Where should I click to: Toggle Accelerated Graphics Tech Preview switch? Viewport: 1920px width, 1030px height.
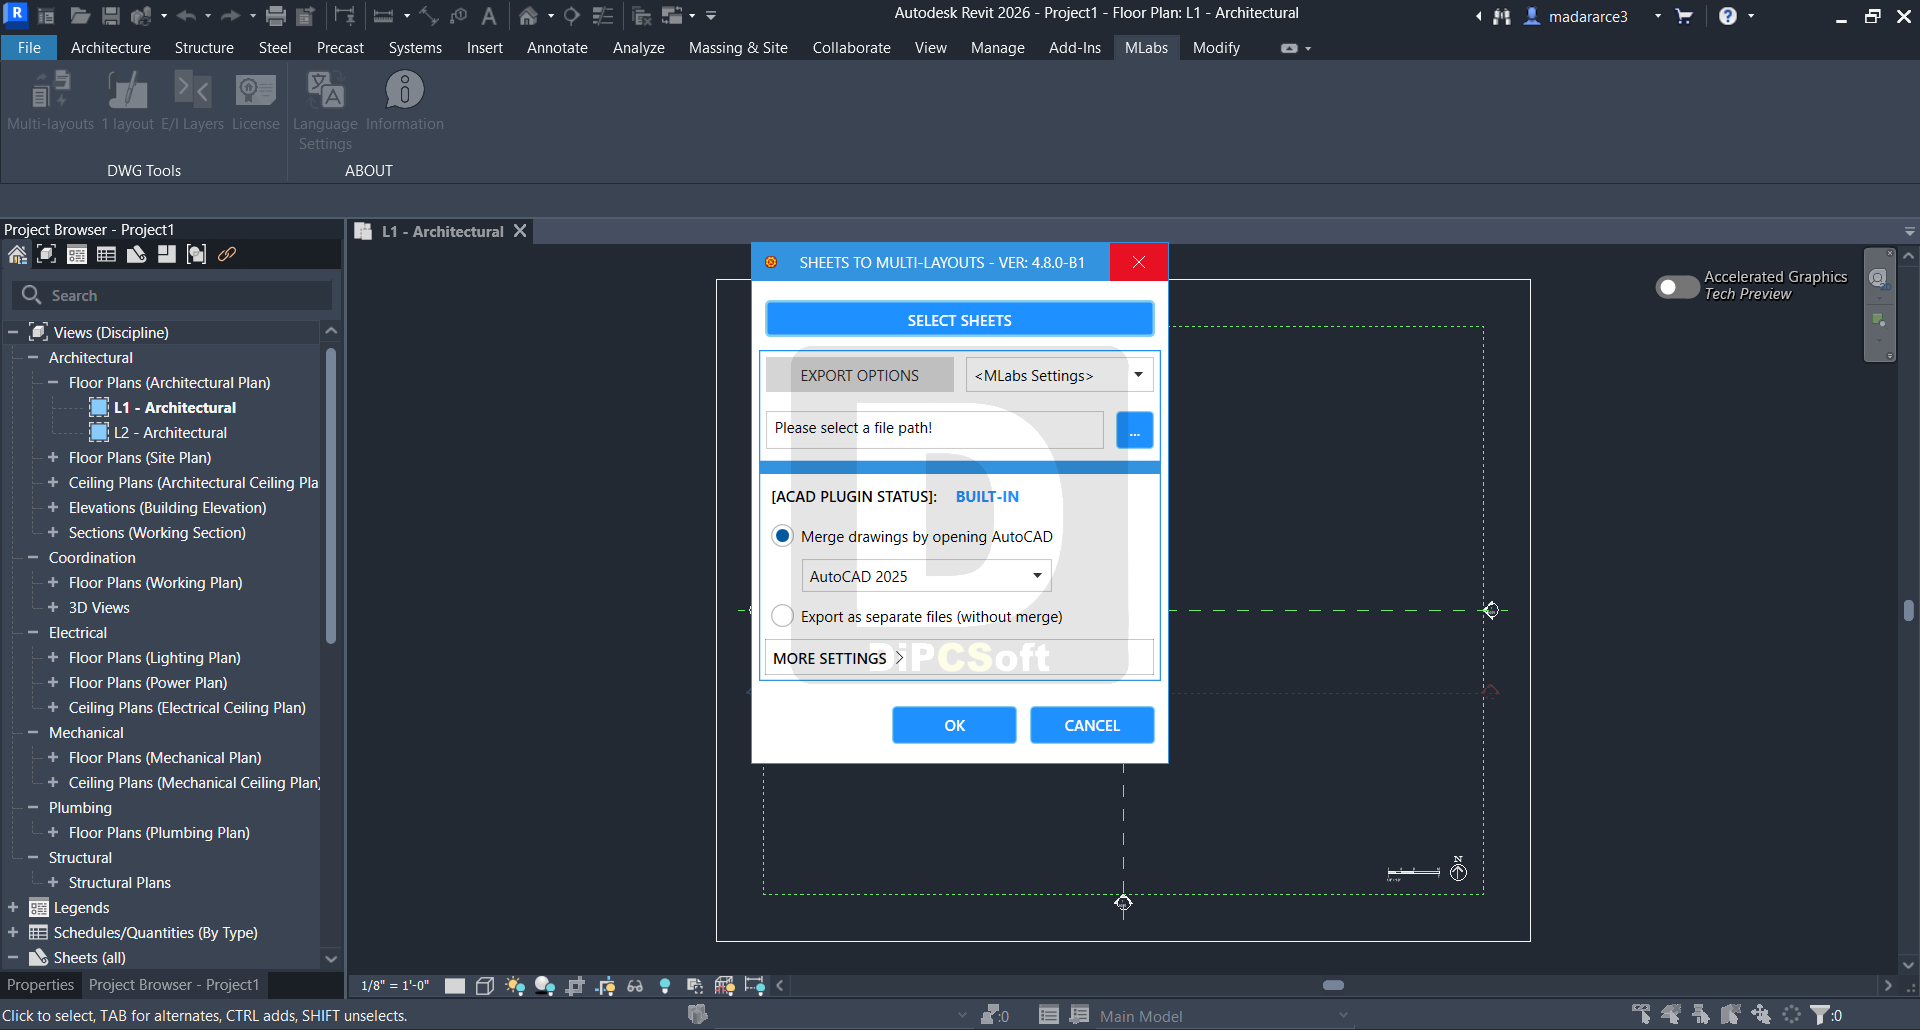tap(1677, 287)
